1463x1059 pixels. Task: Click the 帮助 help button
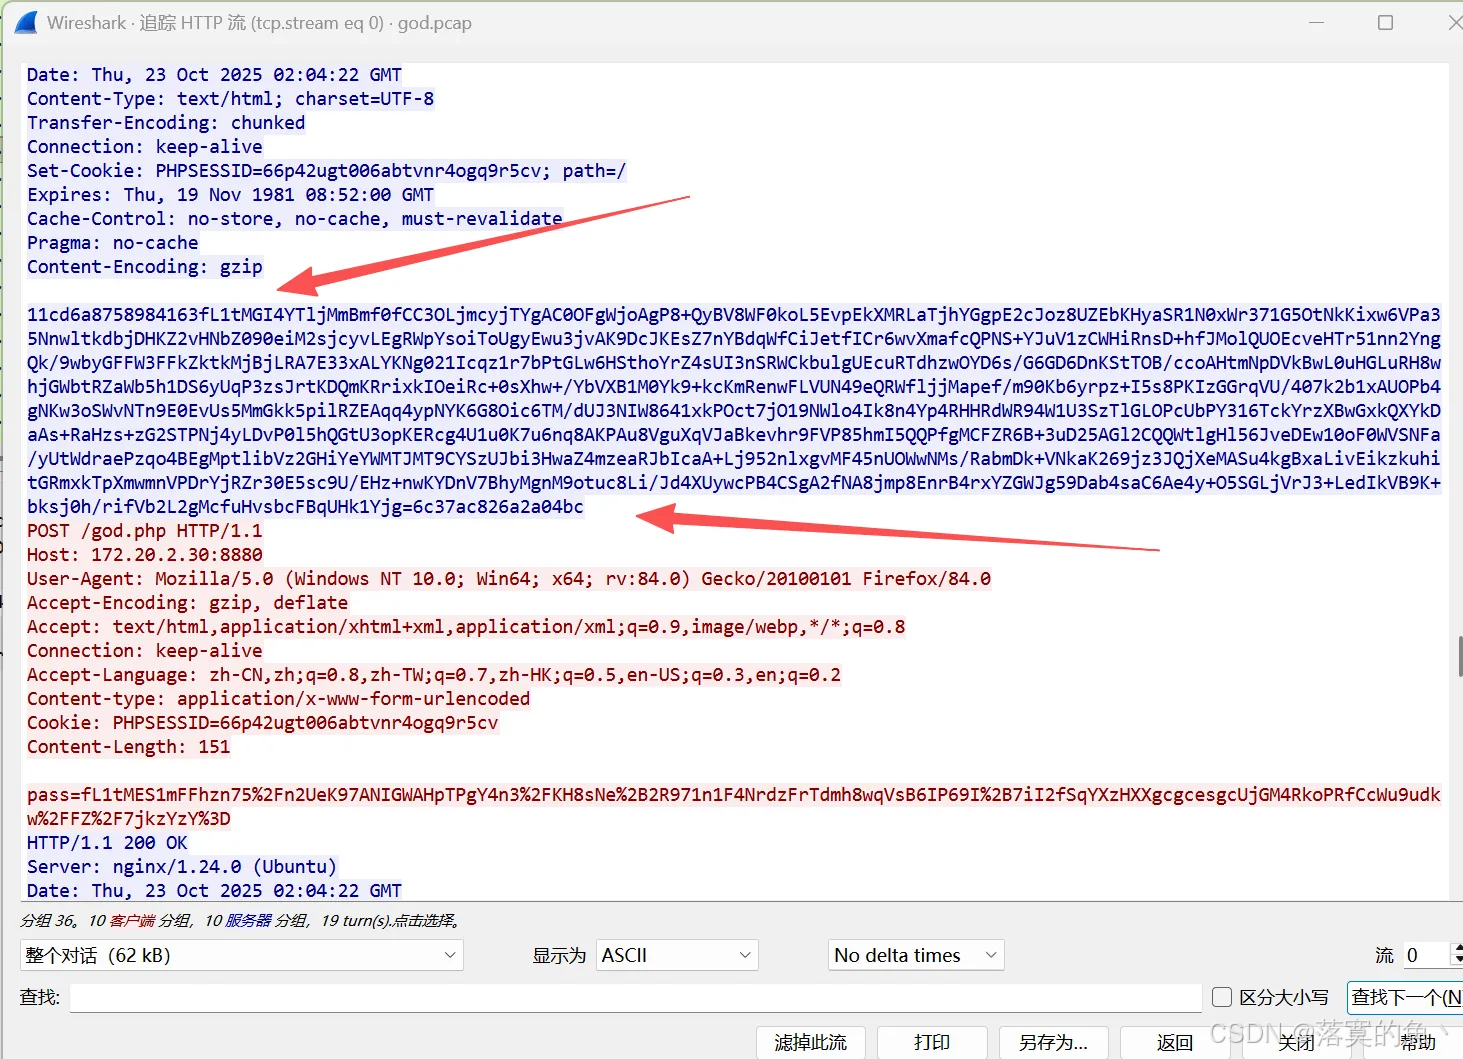click(x=1417, y=1042)
